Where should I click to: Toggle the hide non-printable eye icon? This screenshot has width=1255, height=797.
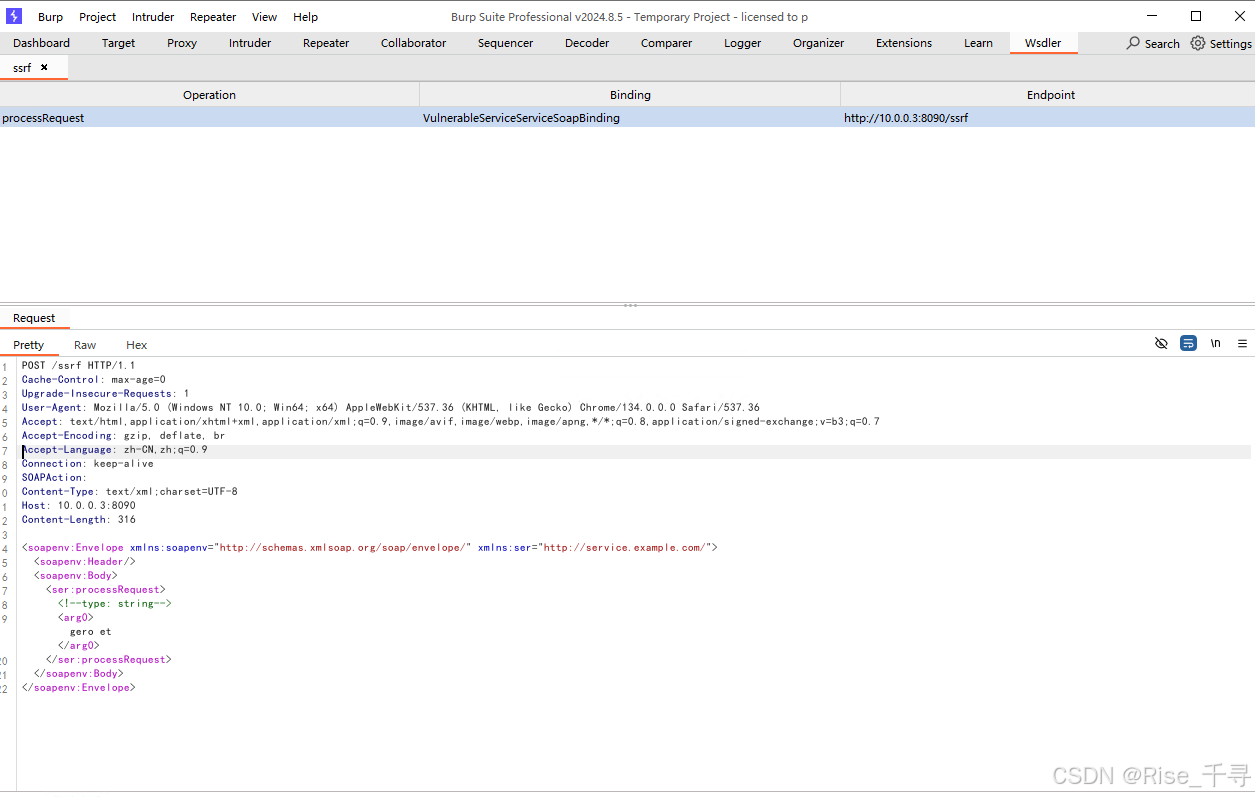click(1161, 343)
